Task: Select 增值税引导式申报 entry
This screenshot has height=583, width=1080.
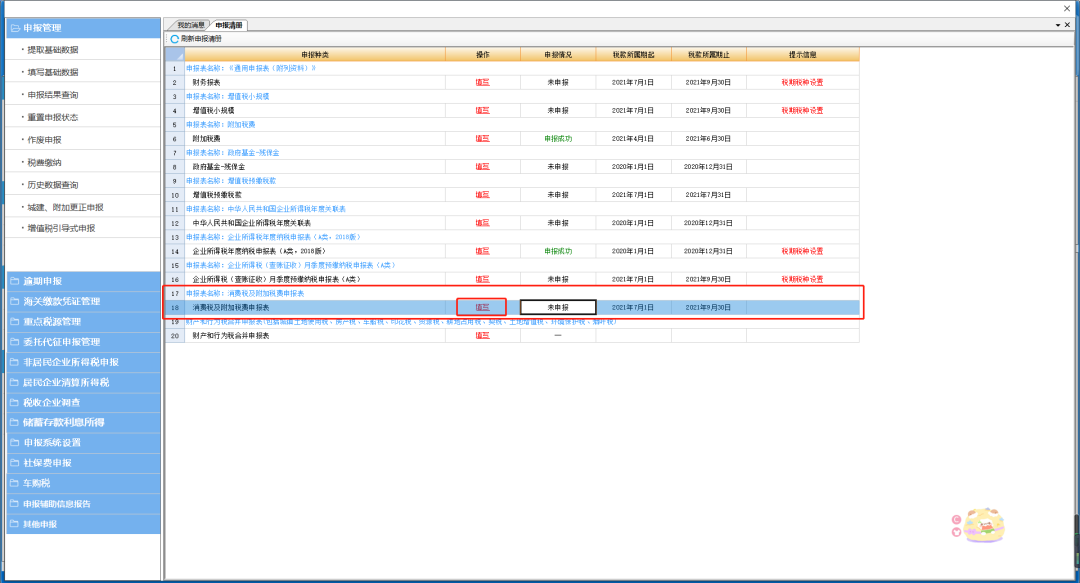Action: point(61,228)
